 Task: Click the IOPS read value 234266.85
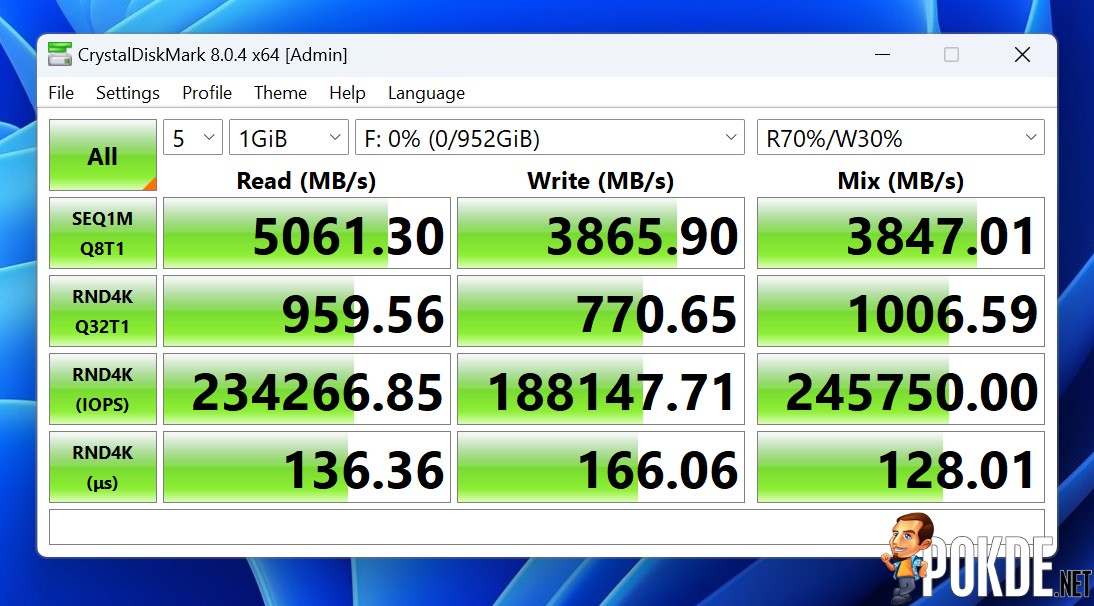click(307, 389)
